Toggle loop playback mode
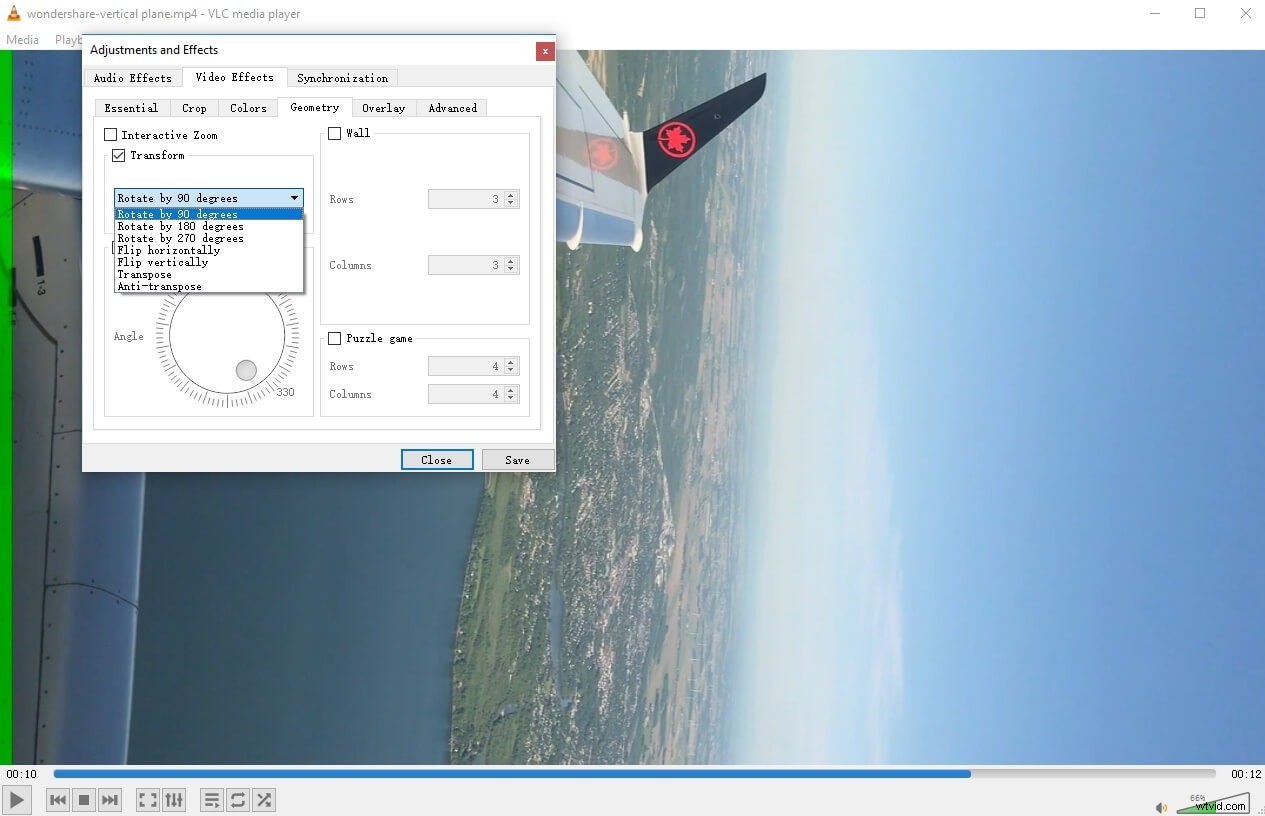1265x816 pixels. 238,799
